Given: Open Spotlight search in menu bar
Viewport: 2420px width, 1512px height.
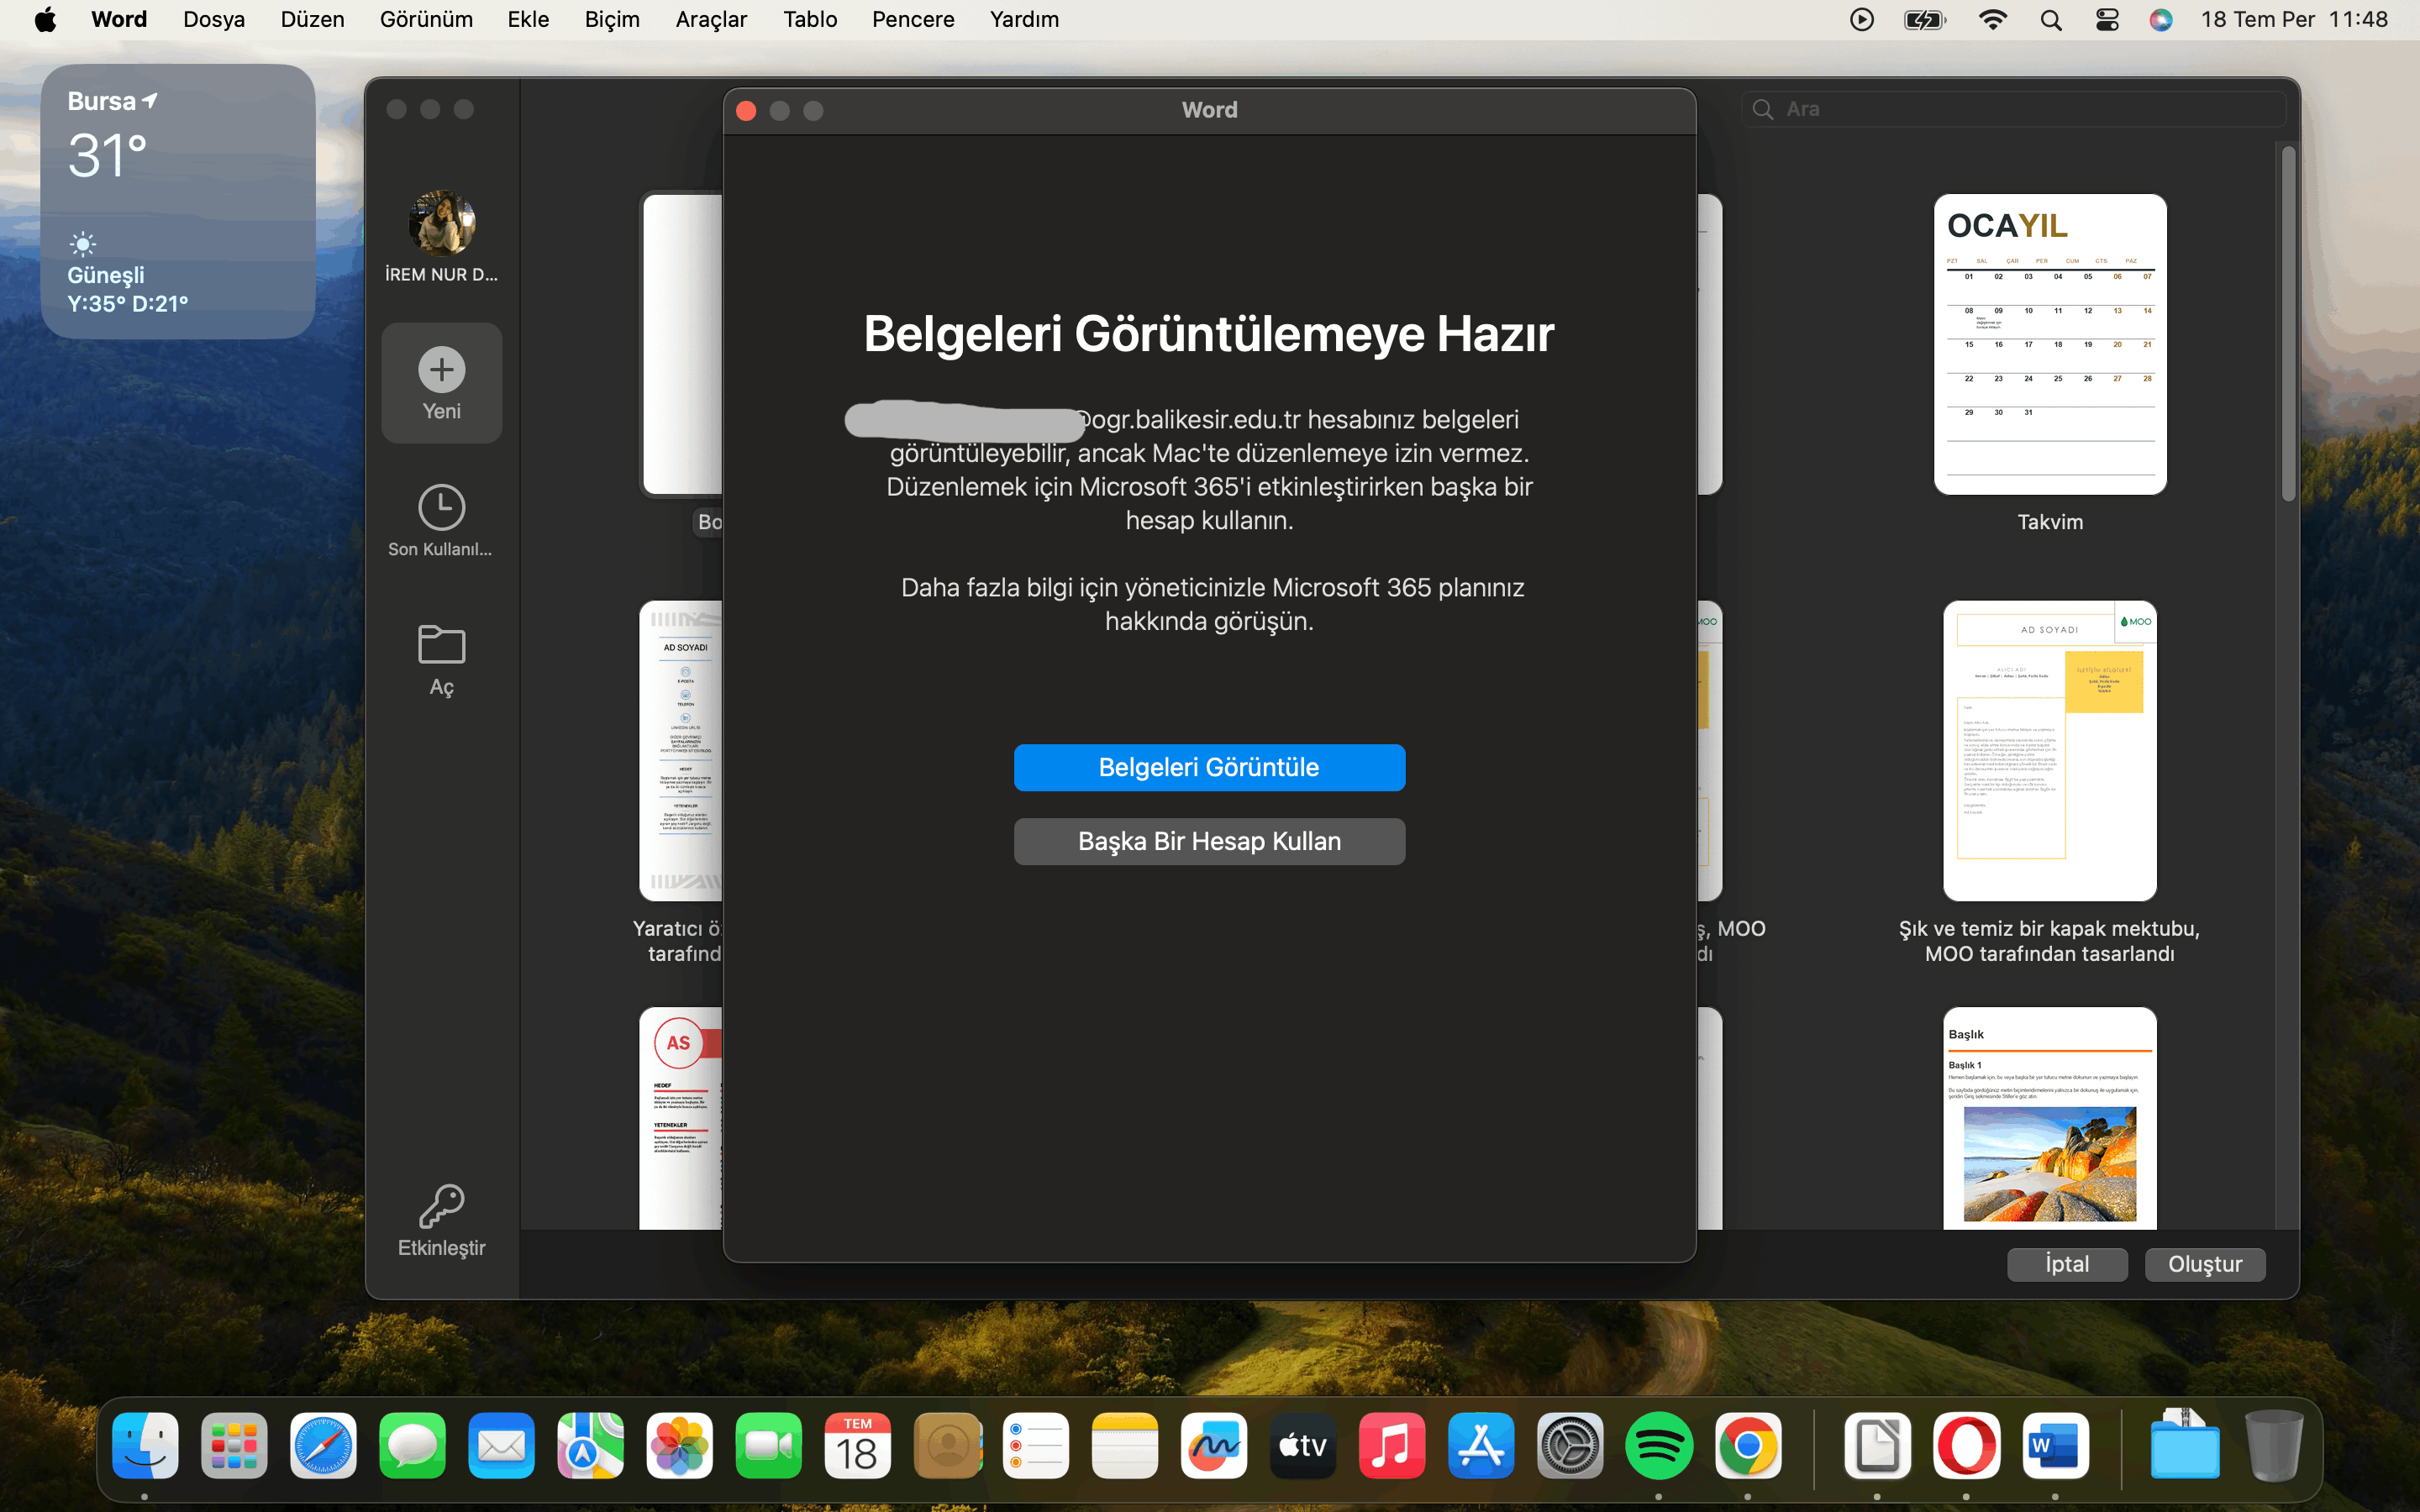Looking at the screenshot, I should pos(2051,20).
